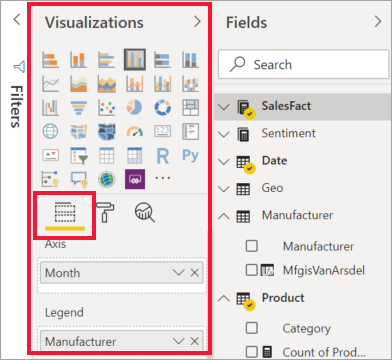The height and width of the screenshot is (360, 392).
Task: Click the Fields search box
Action: pos(304,64)
